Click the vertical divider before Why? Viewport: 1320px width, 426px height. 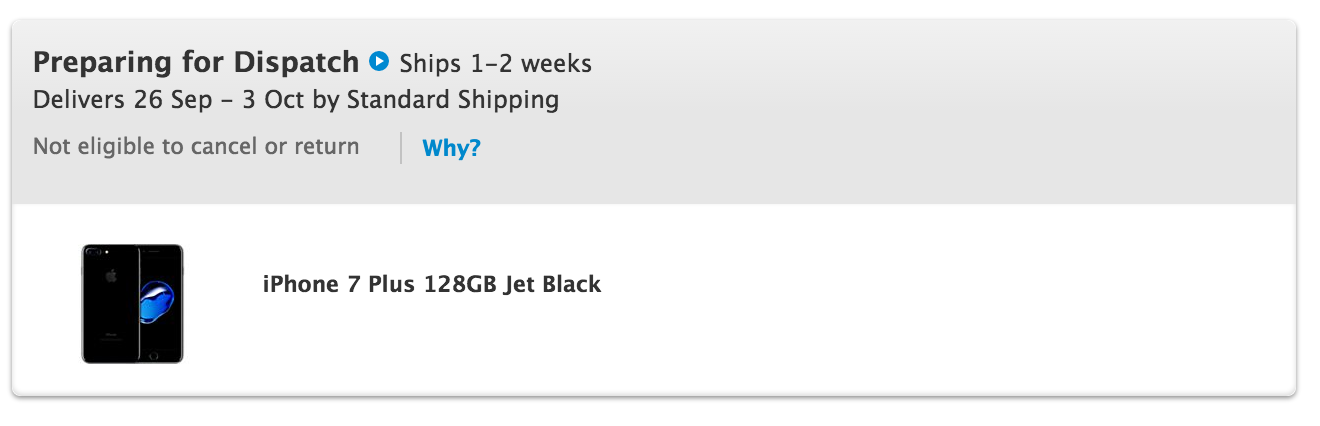401,148
